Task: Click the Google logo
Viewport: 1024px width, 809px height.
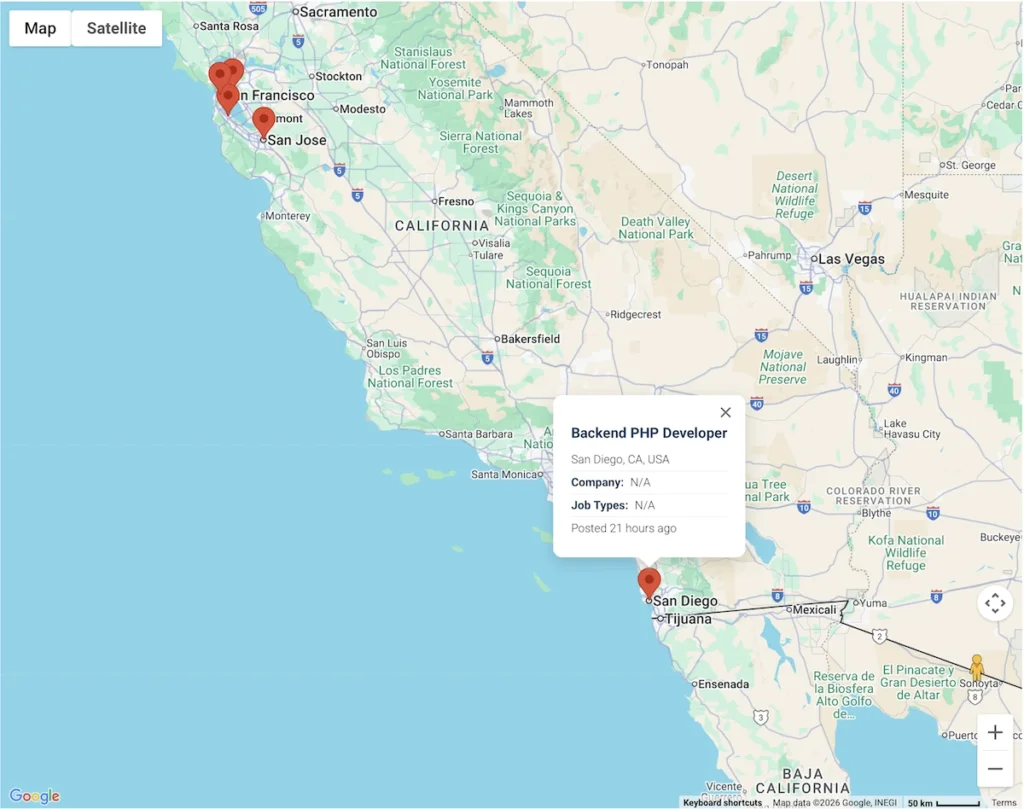Action: point(33,794)
